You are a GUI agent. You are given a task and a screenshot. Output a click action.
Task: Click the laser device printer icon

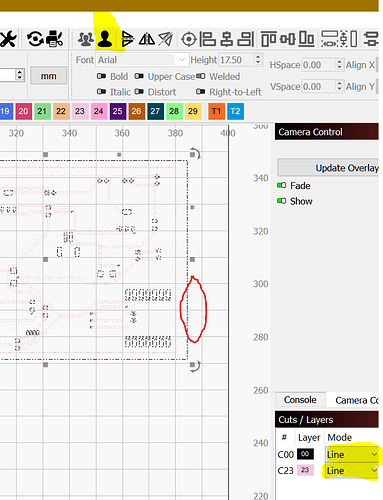click(x=54, y=39)
